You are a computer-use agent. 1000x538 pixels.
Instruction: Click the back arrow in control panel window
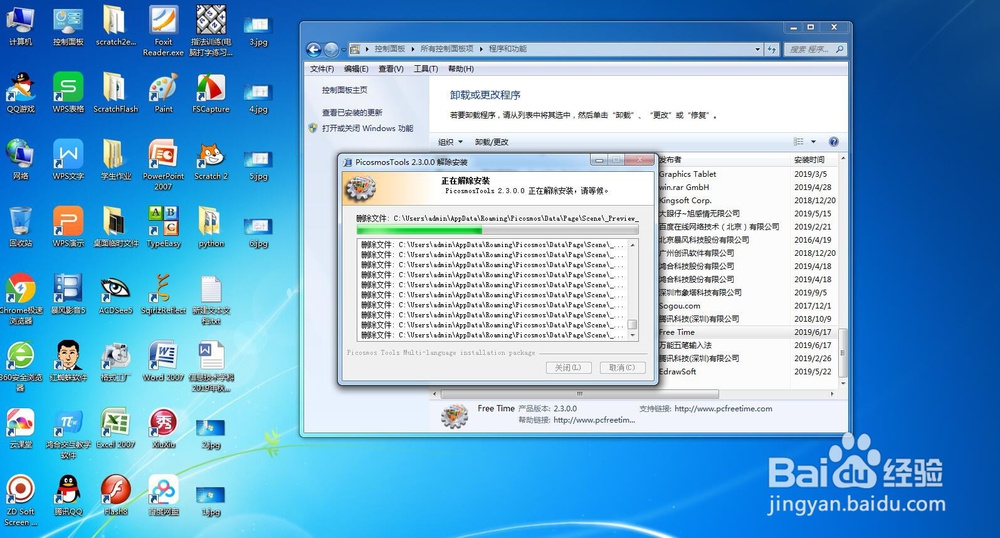(x=313, y=49)
